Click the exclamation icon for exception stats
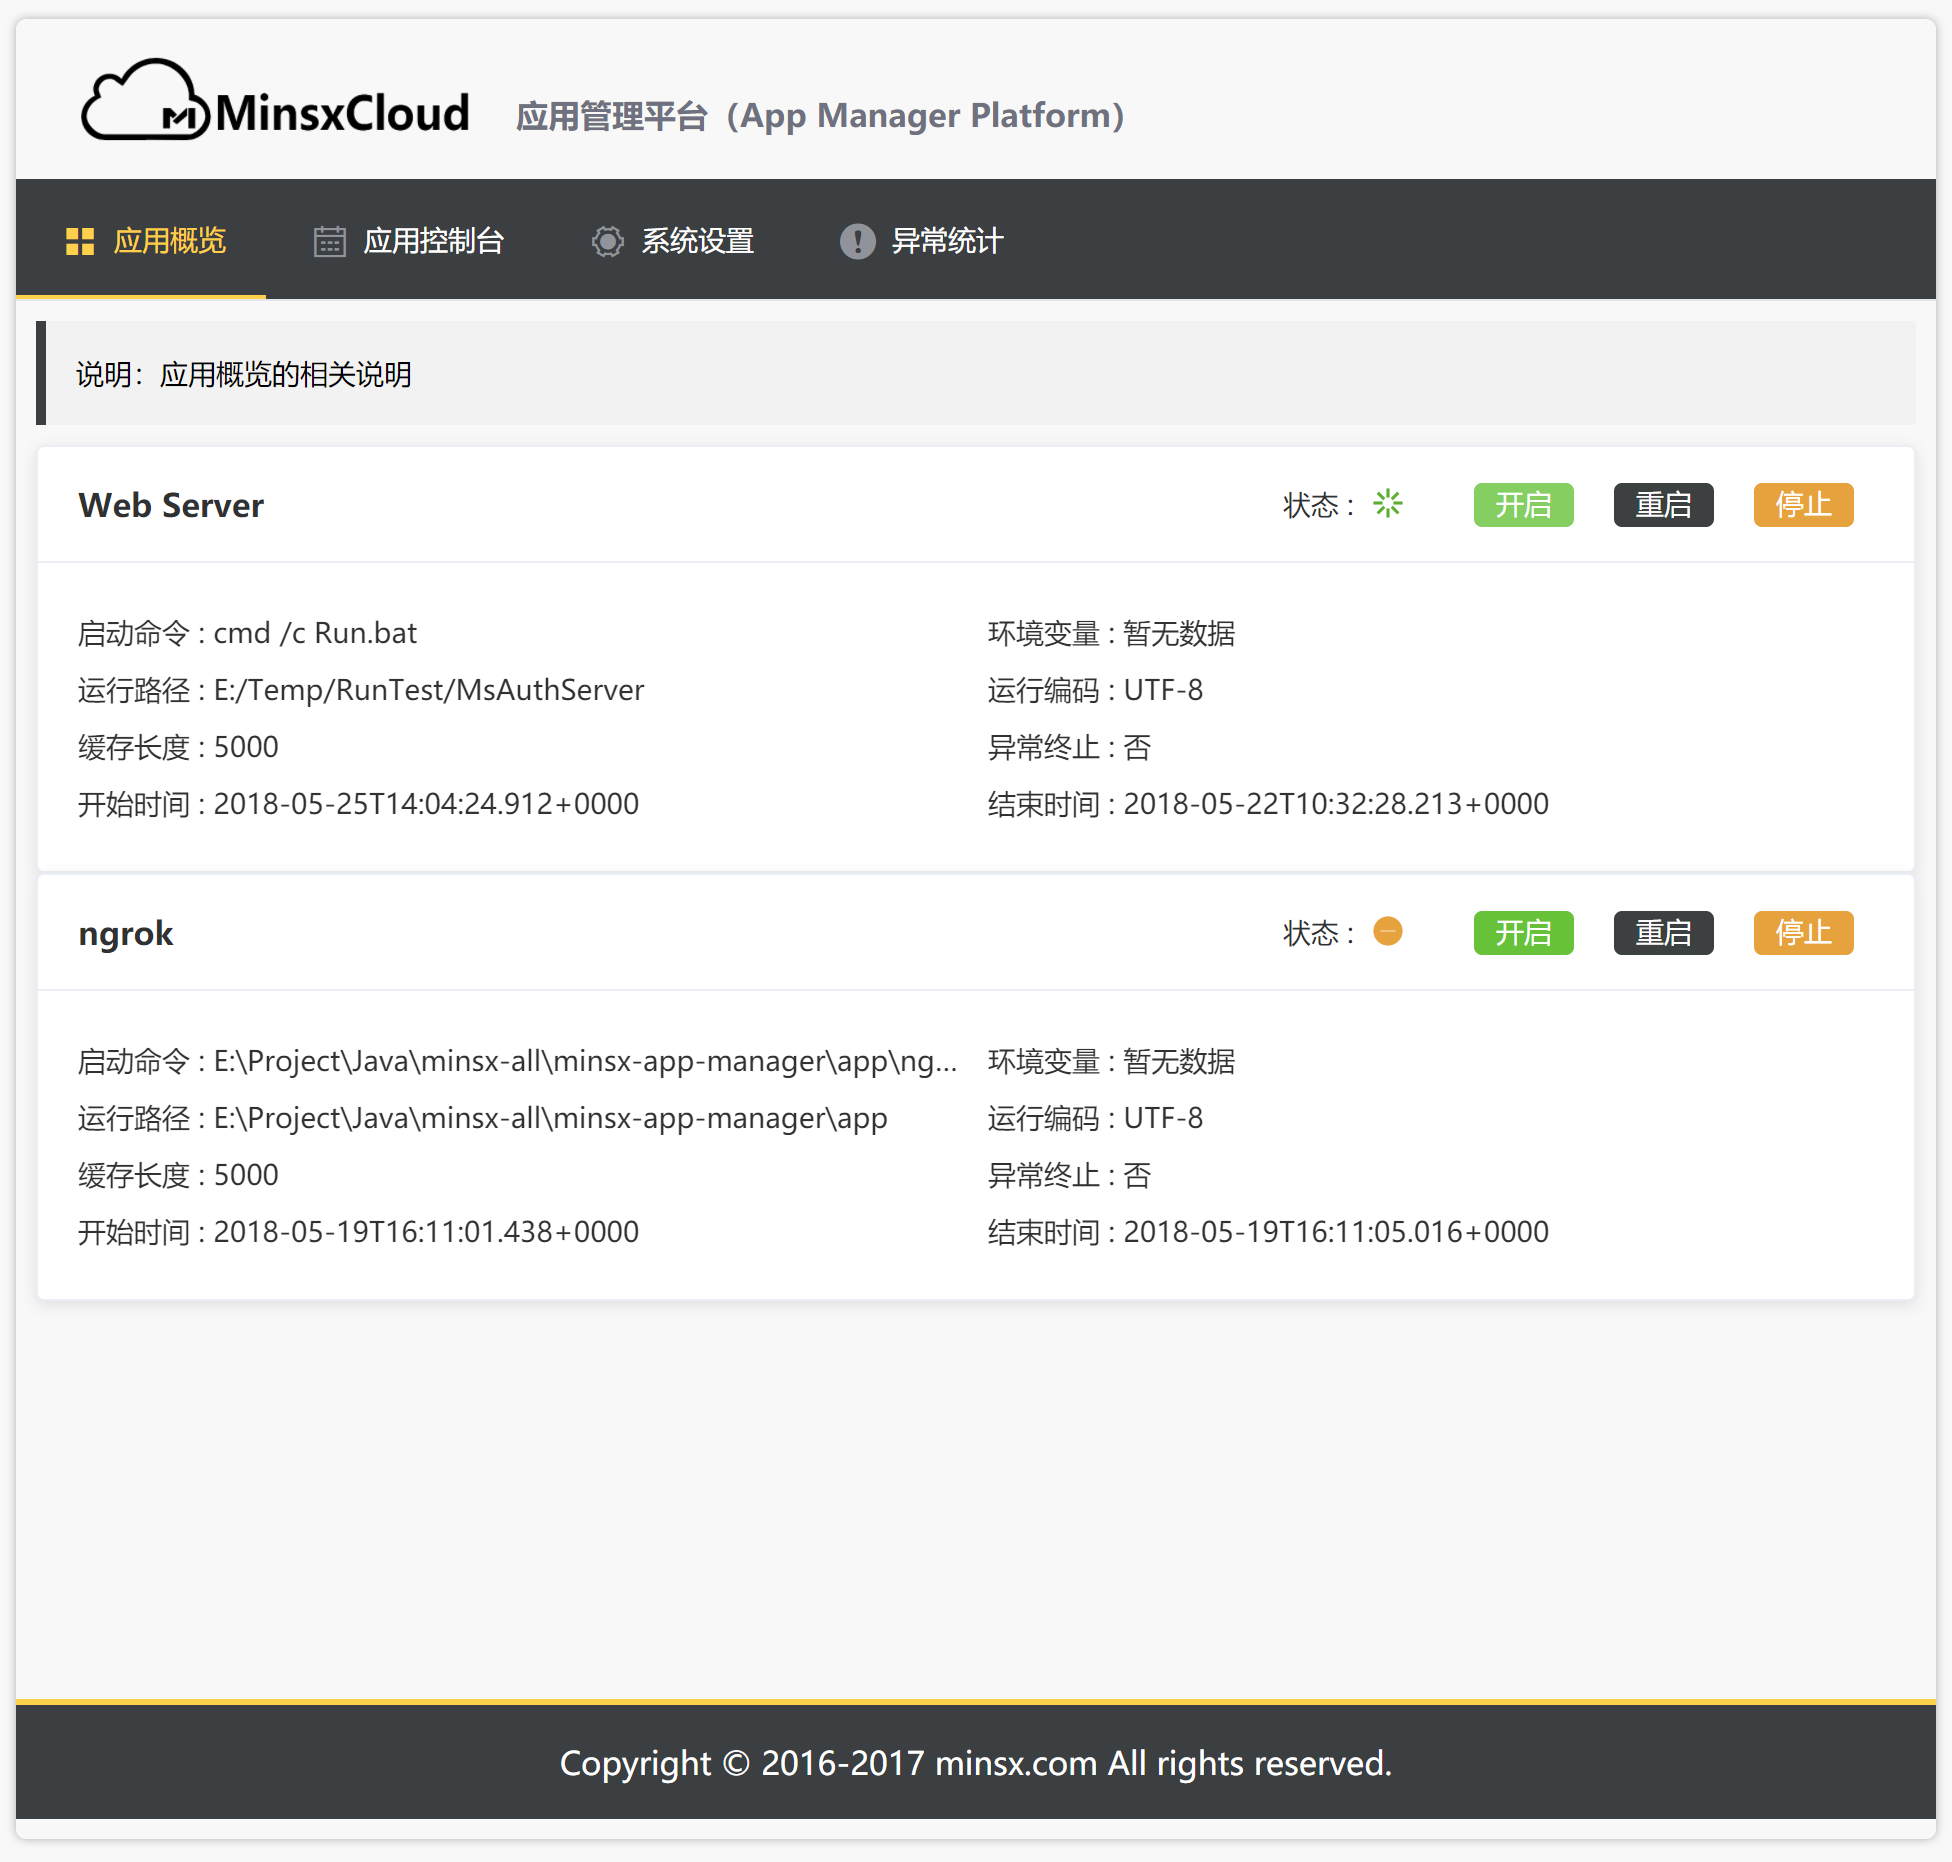This screenshot has height=1862, width=1952. pyautogui.click(x=857, y=241)
